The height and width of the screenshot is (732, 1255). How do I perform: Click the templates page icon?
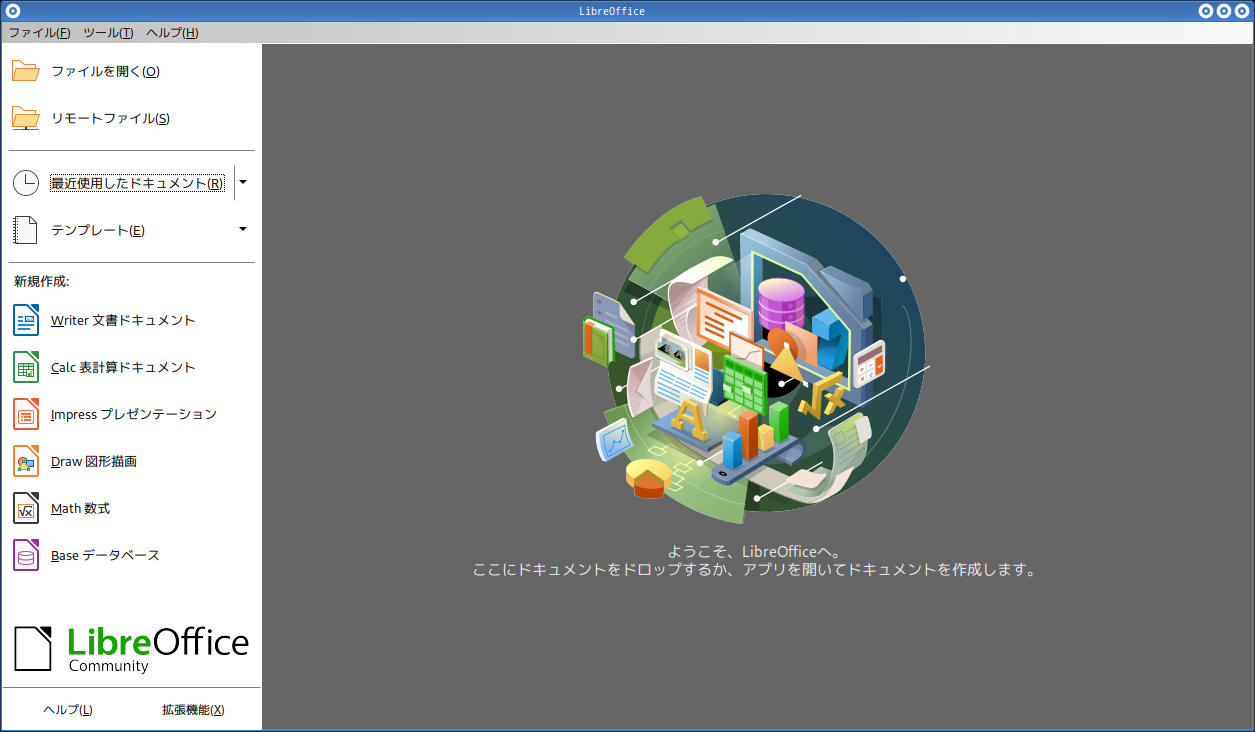[26, 230]
